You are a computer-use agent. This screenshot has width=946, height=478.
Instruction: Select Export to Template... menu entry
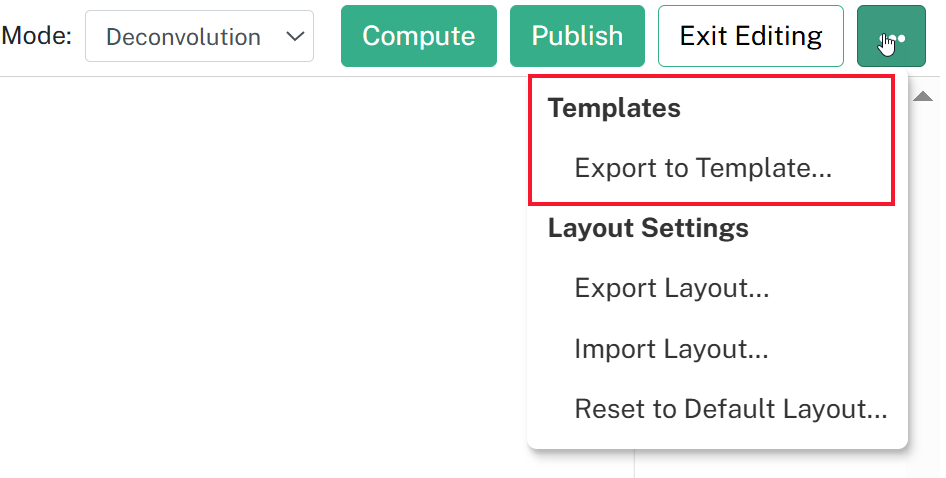click(703, 168)
